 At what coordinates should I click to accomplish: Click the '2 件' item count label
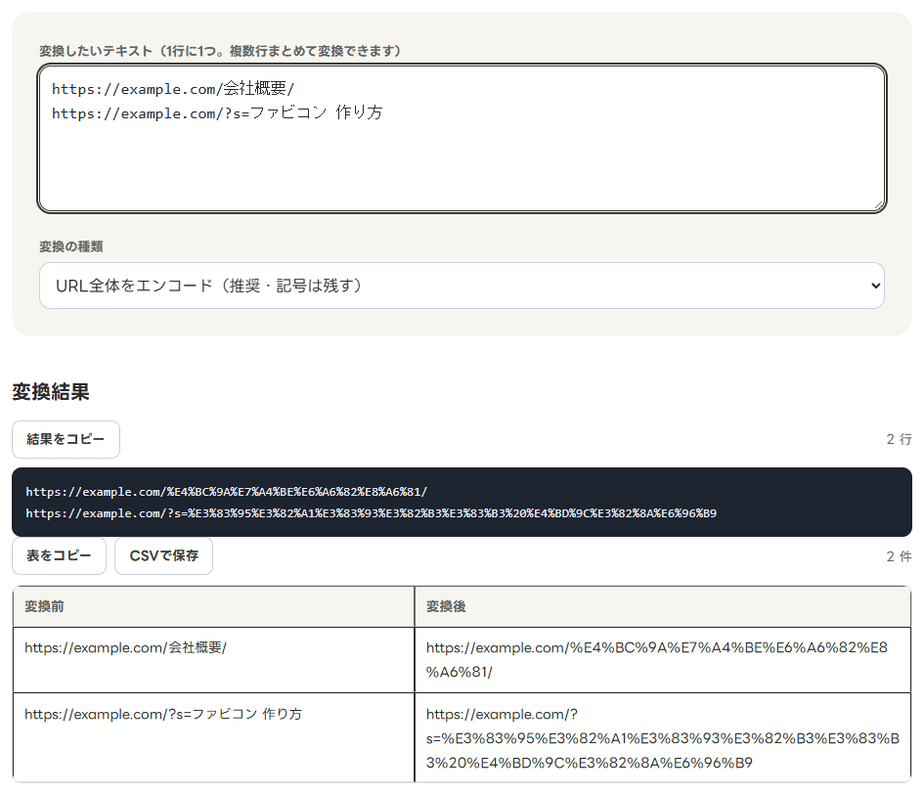[x=899, y=556]
